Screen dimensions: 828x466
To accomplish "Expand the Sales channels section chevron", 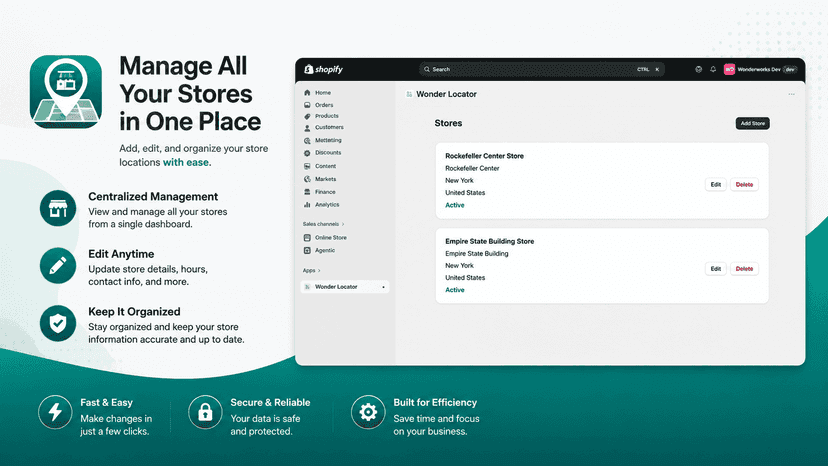I will click(x=343, y=224).
